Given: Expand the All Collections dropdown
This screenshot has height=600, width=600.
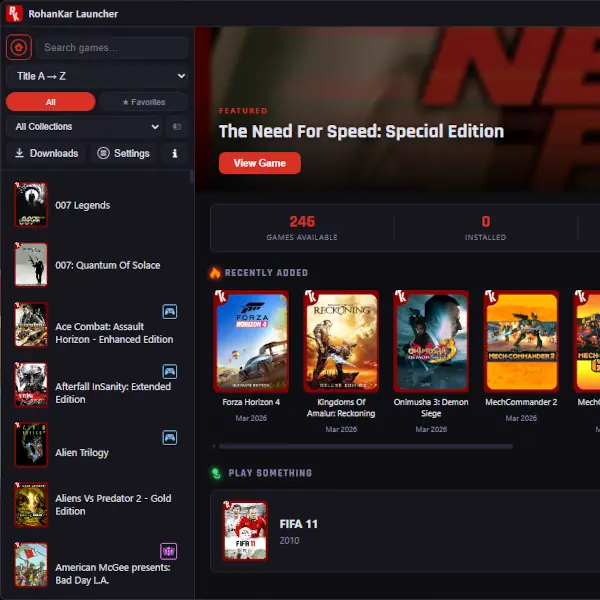Looking at the screenshot, I should [84, 127].
